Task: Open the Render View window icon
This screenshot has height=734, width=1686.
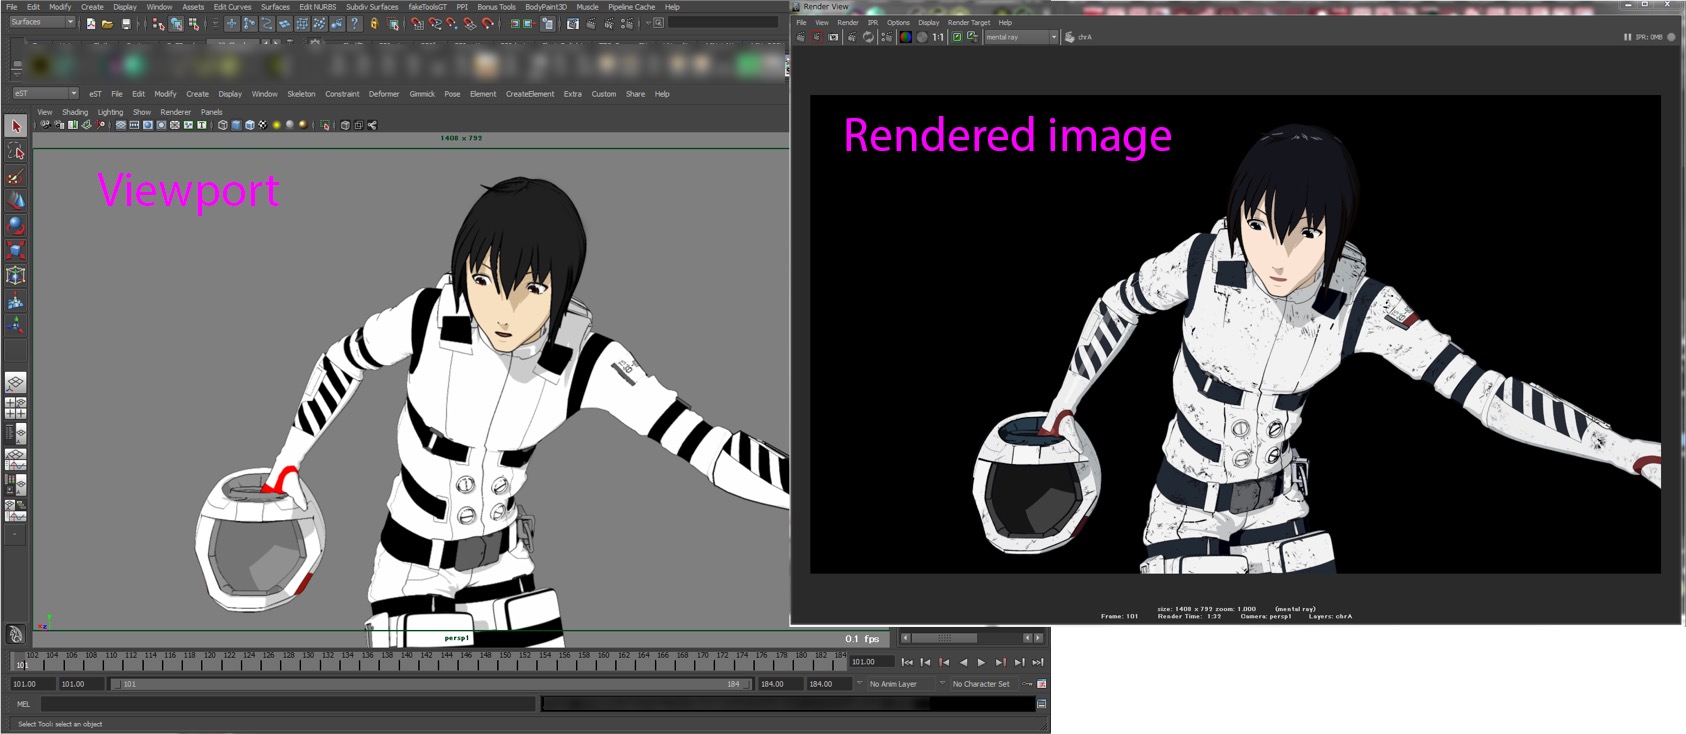Action: pos(572,23)
